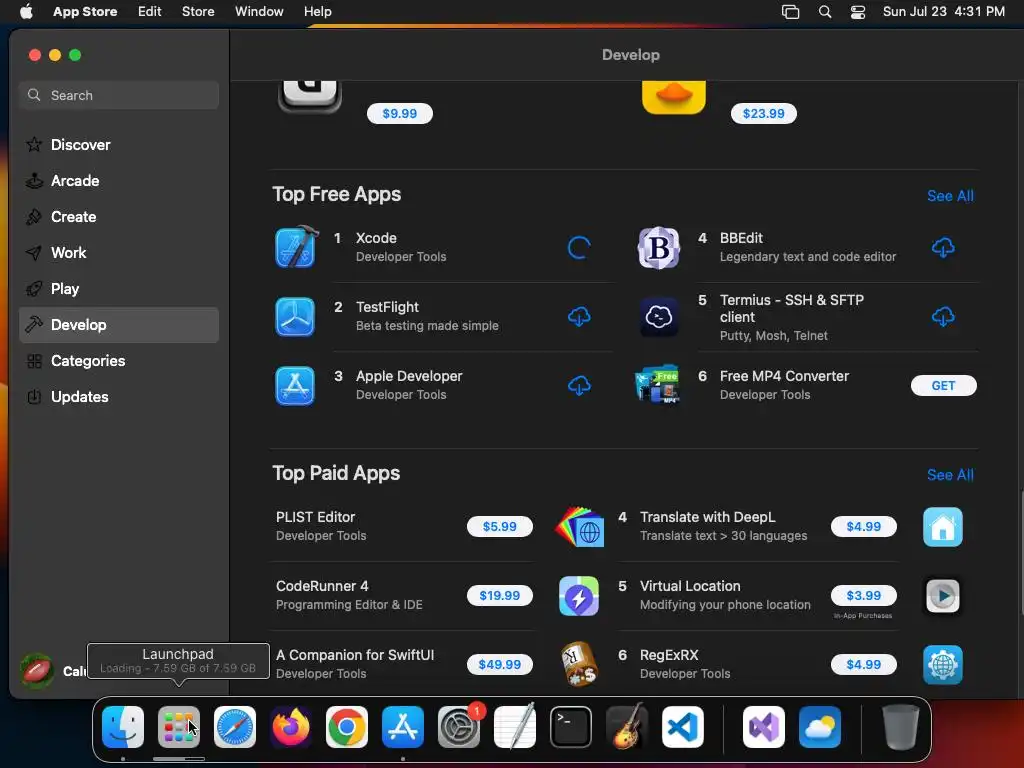Open the Weather app in the Dock
The width and height of the screenshot is (1024, 768).
pos(820,727)
